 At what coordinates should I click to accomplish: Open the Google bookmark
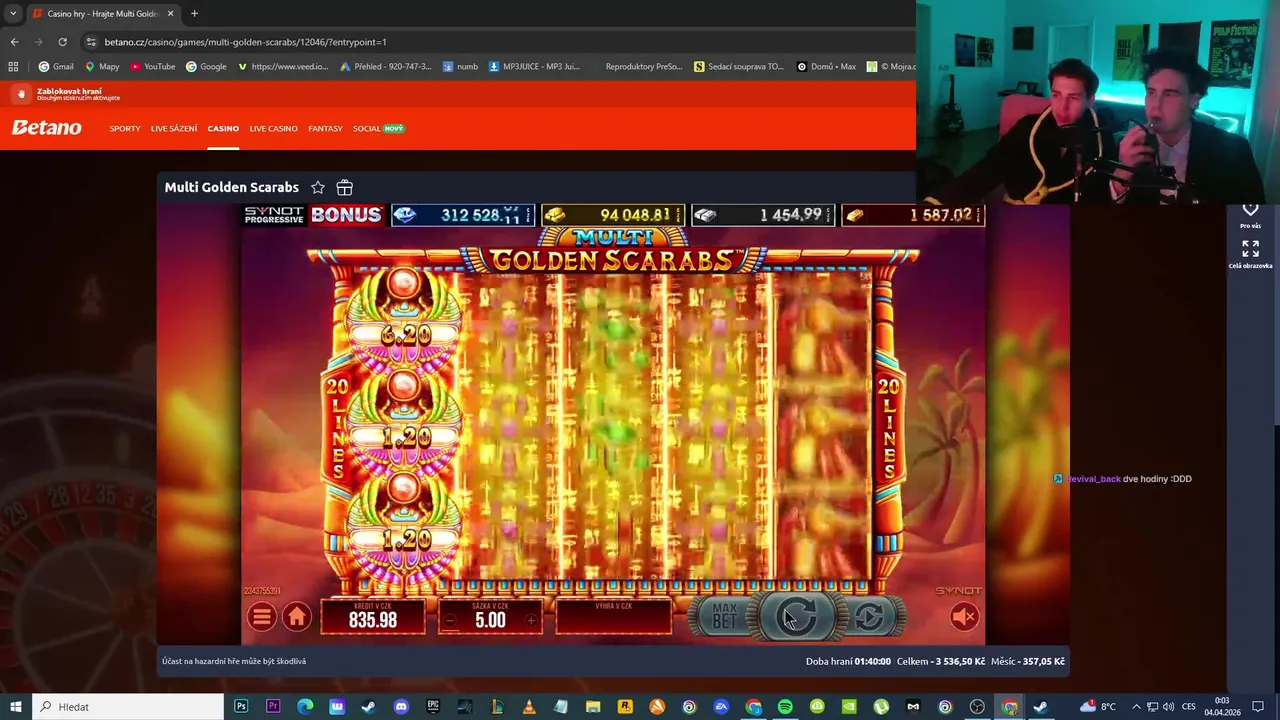206,66
